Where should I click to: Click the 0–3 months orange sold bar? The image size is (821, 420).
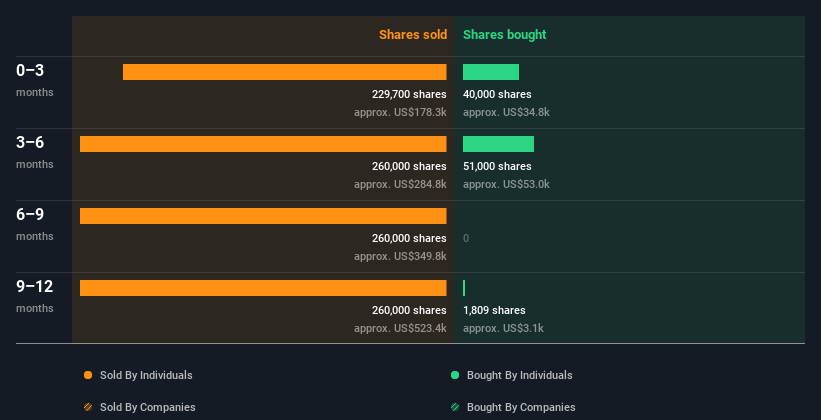[284, 72]
